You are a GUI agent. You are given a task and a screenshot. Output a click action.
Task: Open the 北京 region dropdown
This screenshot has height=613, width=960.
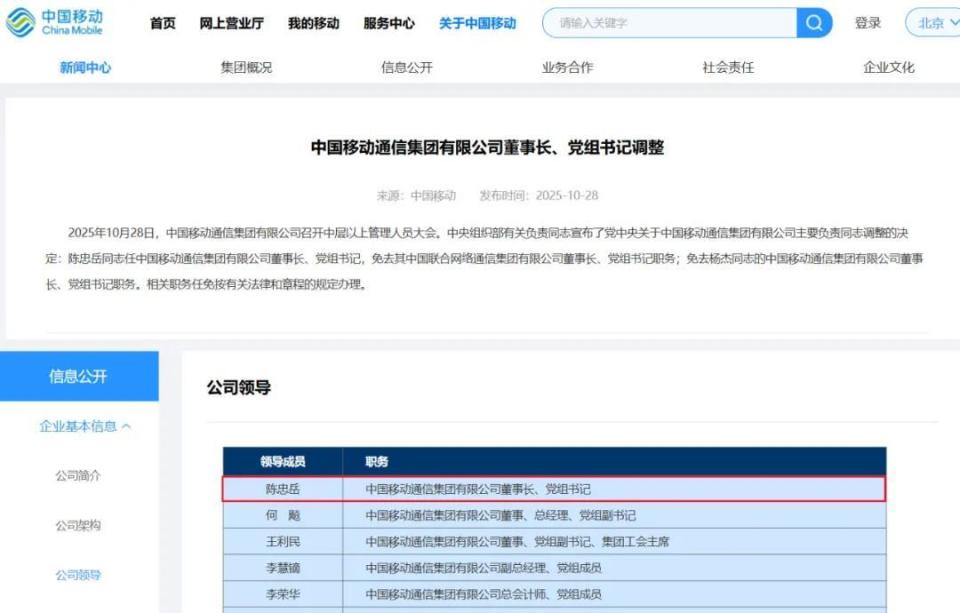point(932,21)
